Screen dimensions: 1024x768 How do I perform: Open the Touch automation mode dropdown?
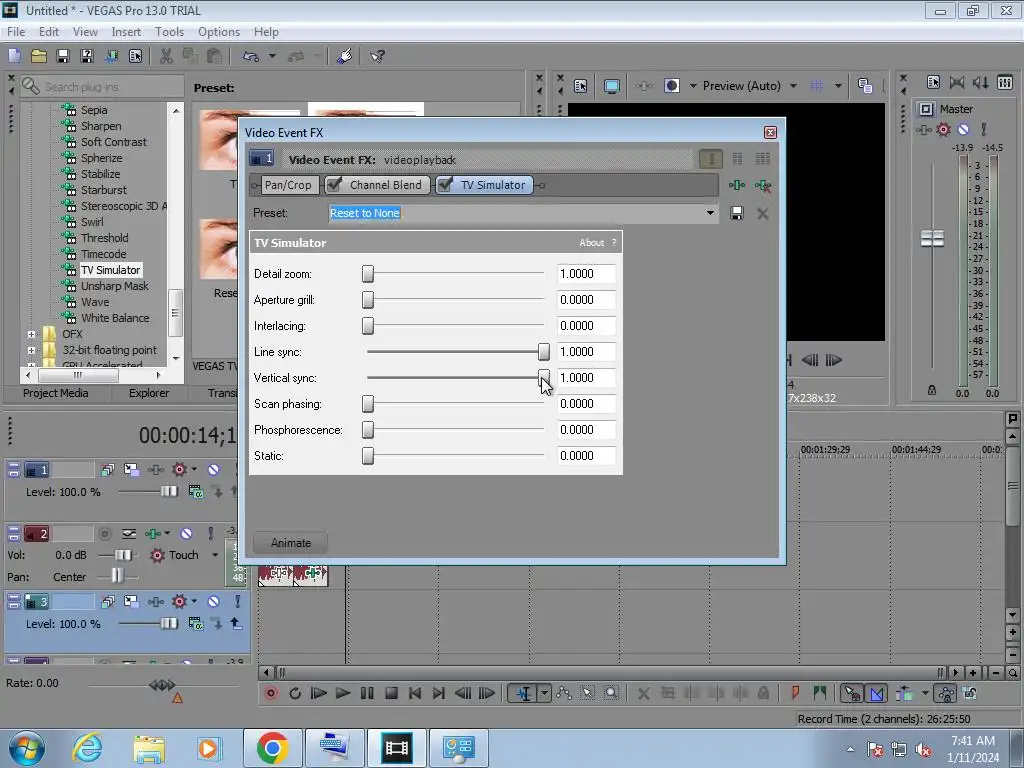coord(215,555)
